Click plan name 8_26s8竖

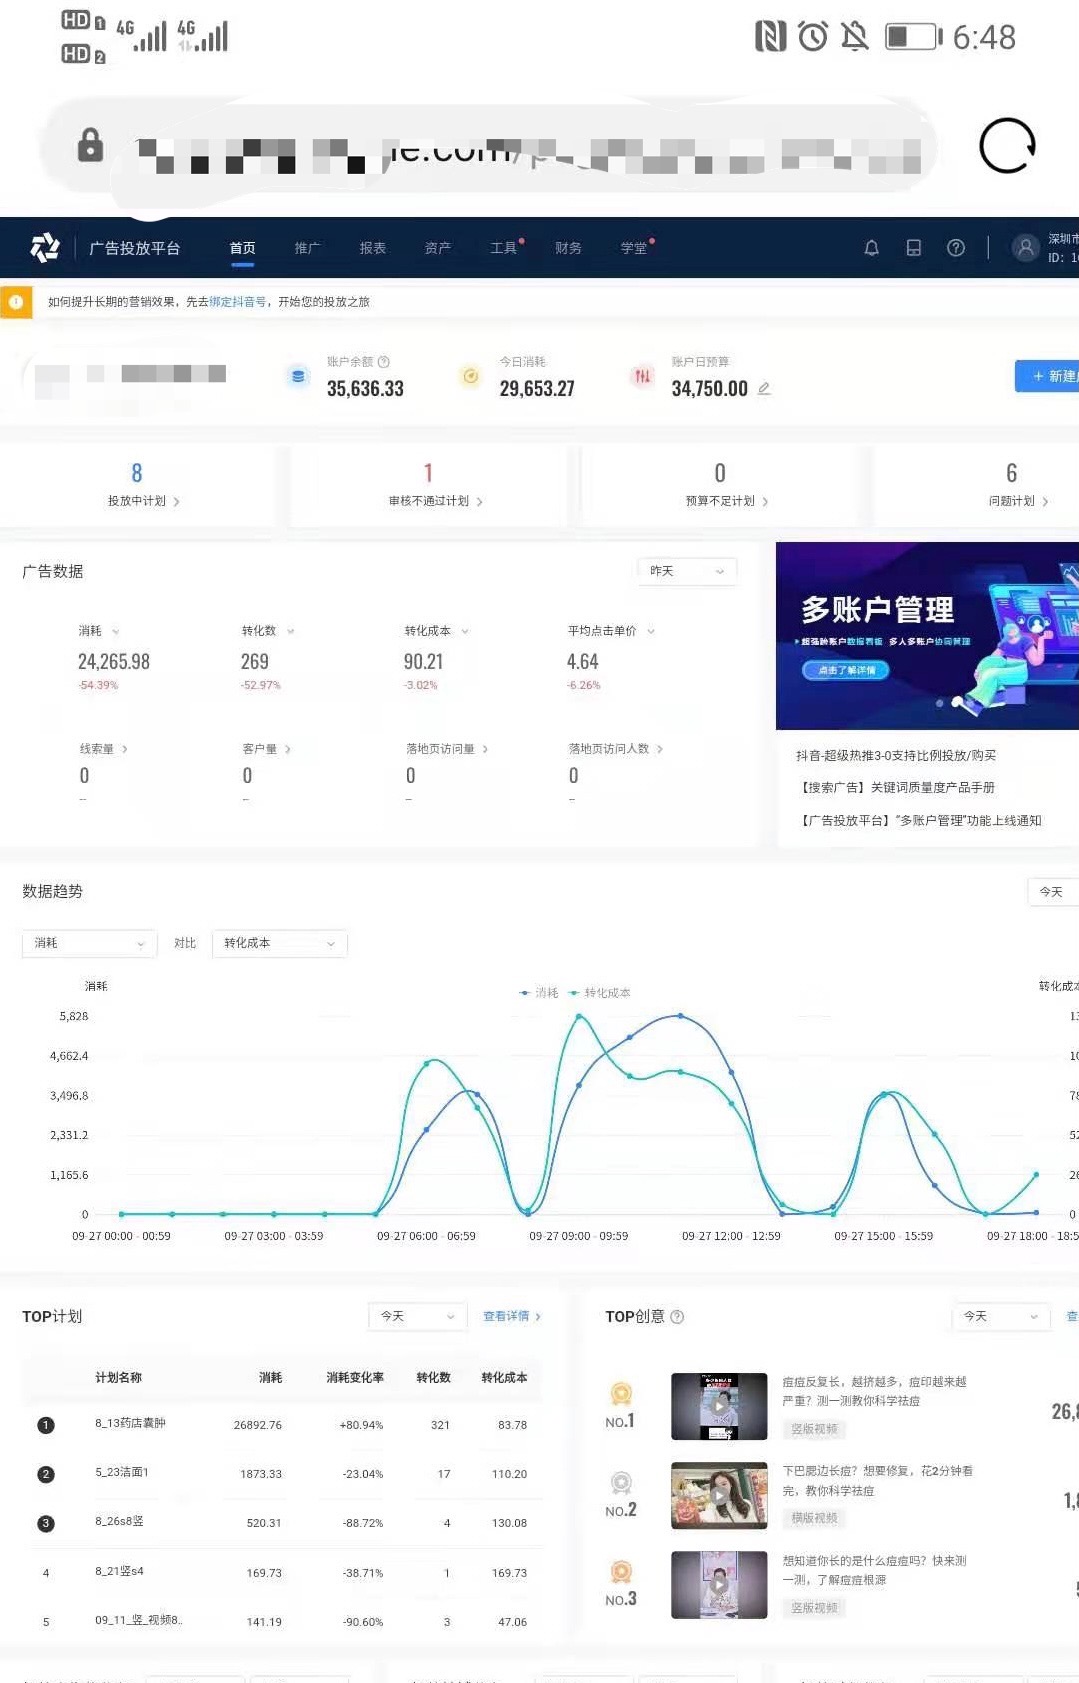click(x=119, y=1521)
